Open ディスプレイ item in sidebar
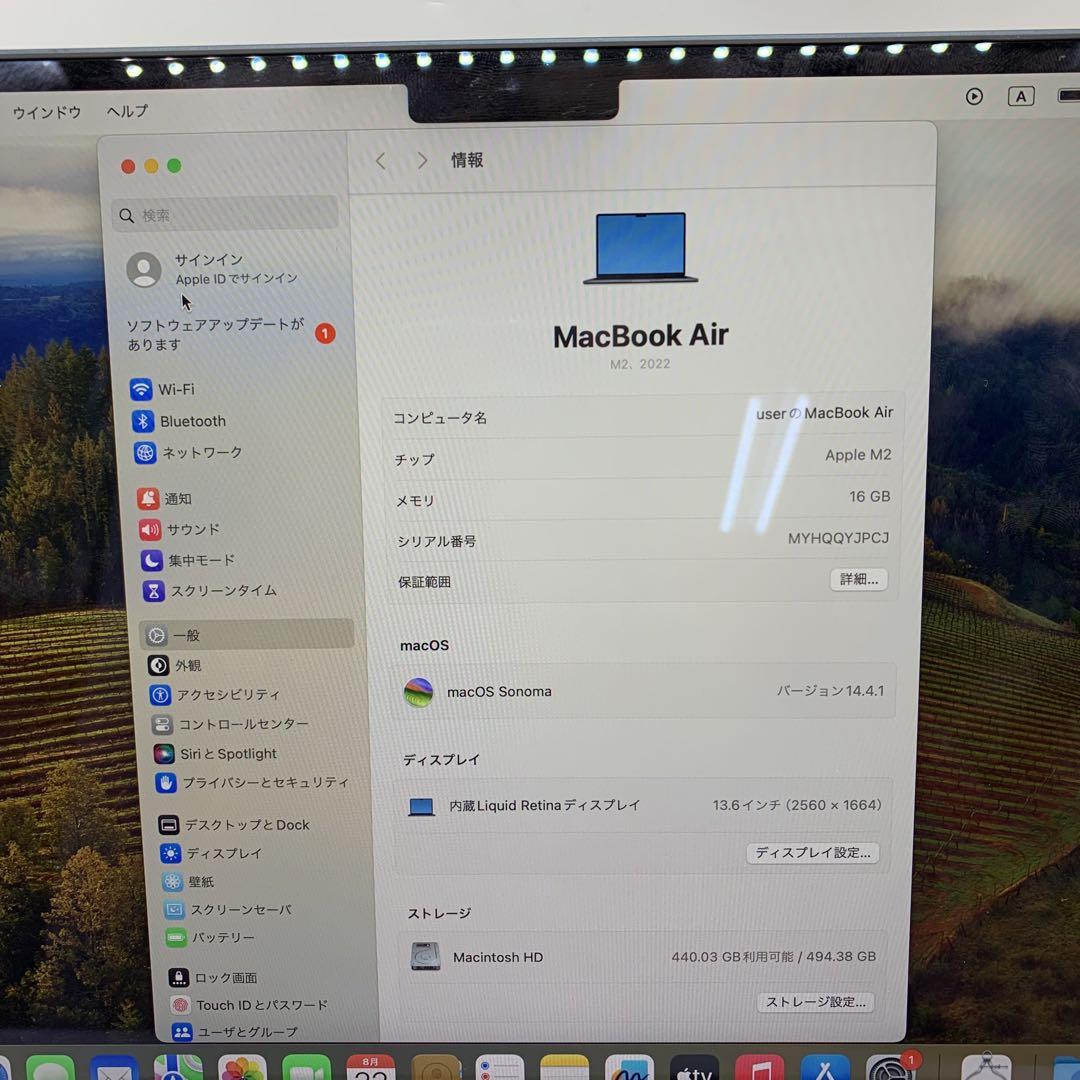The width and height of the screenshot is (1080, 1080). pos(211,853)
